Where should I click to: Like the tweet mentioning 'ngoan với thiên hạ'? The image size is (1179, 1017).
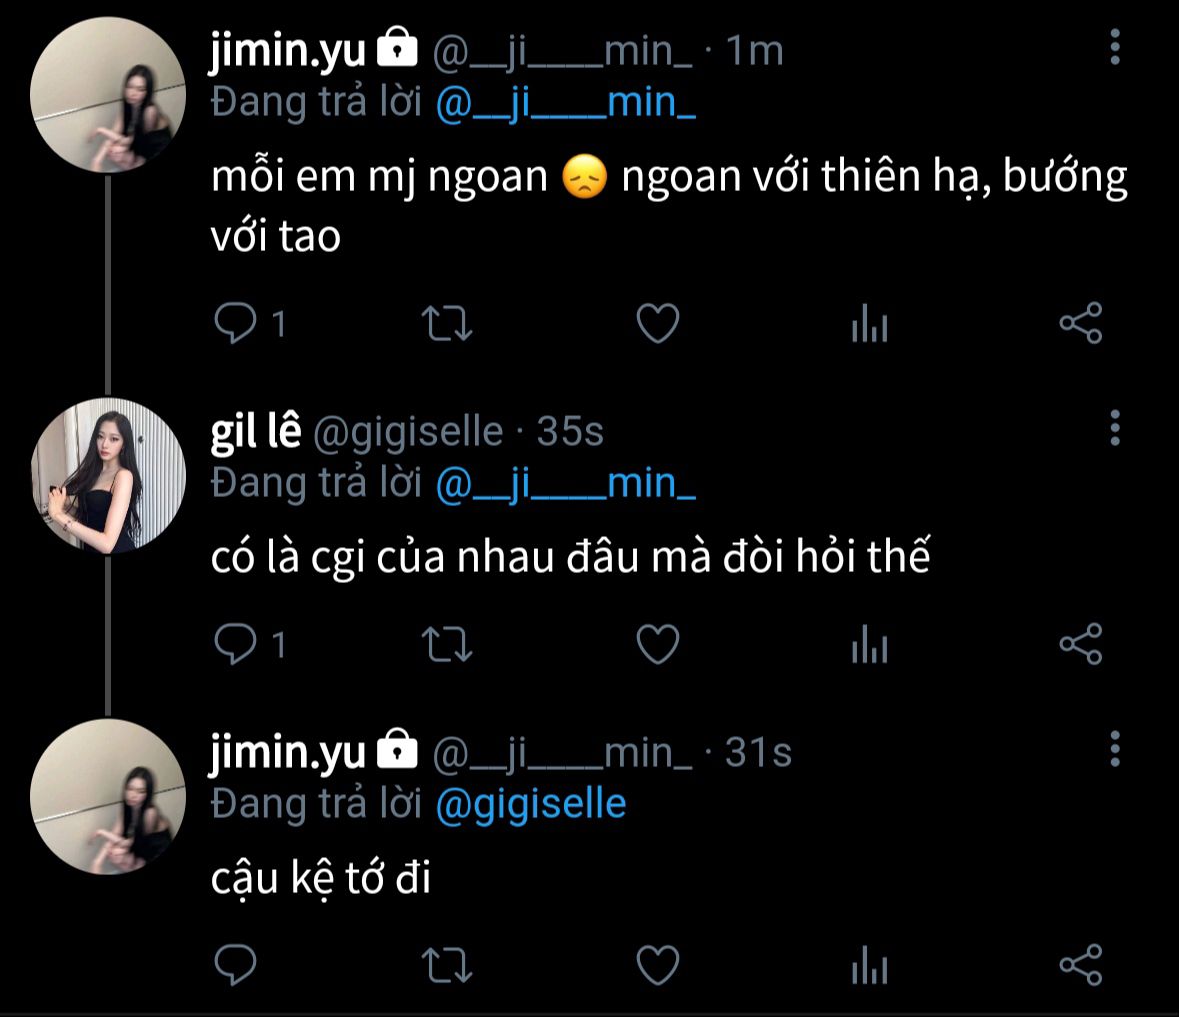pyautogui.click(x=658, y=324)
